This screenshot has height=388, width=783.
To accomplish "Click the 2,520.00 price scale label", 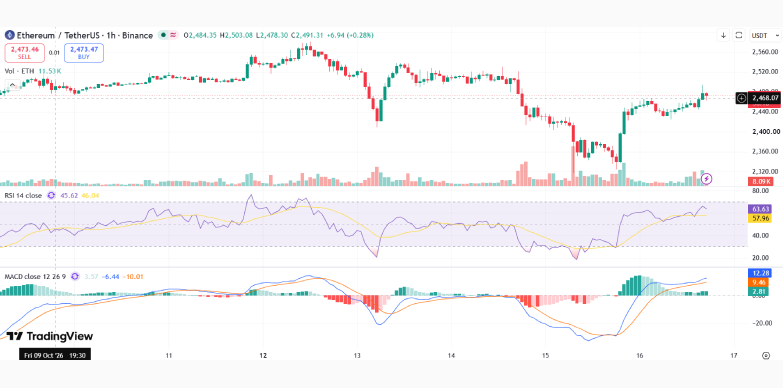I will pyautogui.click(x=766, y=72).
